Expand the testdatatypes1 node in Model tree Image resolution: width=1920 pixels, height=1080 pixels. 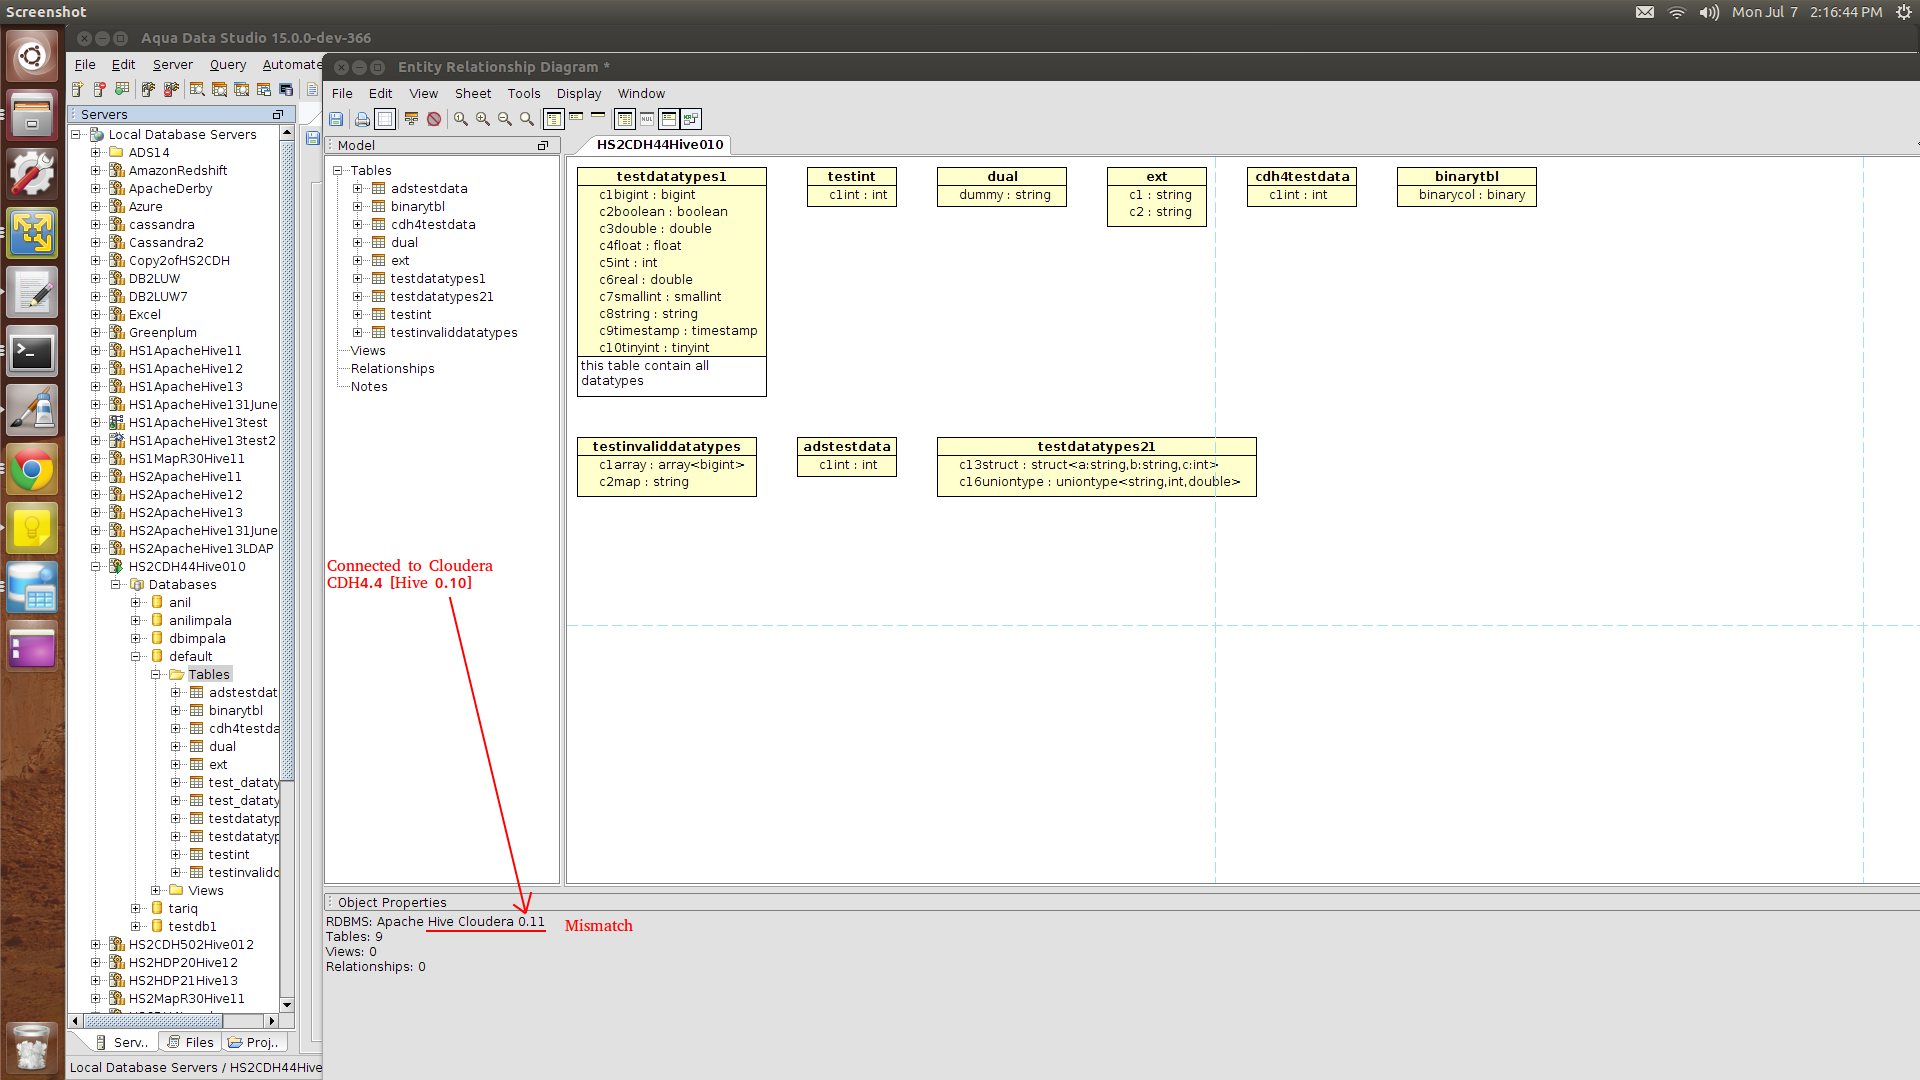pos(358,279)
